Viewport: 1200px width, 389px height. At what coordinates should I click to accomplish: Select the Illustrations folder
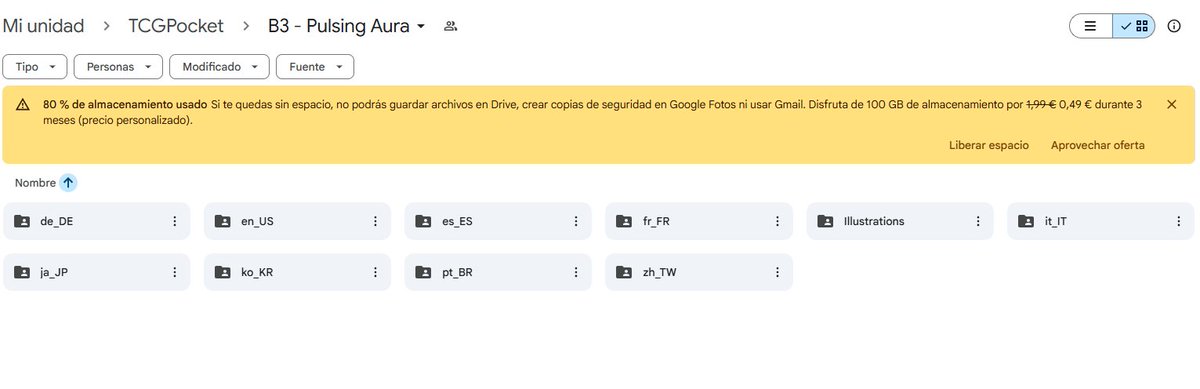point(900,221)
